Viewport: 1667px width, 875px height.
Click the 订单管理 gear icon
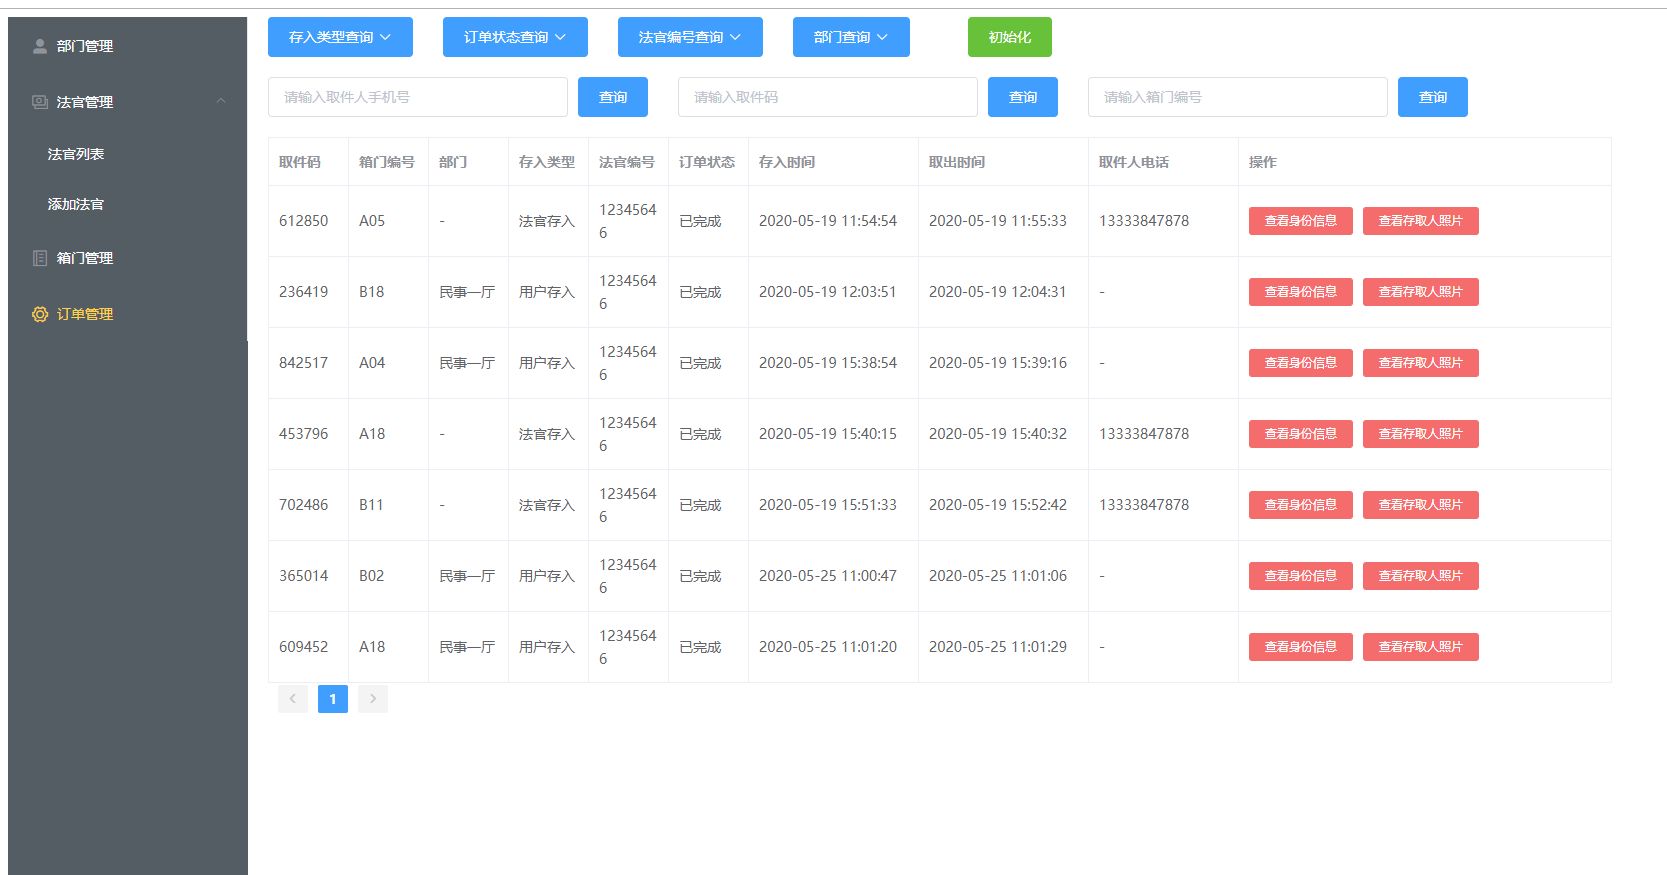coord(40,314)
